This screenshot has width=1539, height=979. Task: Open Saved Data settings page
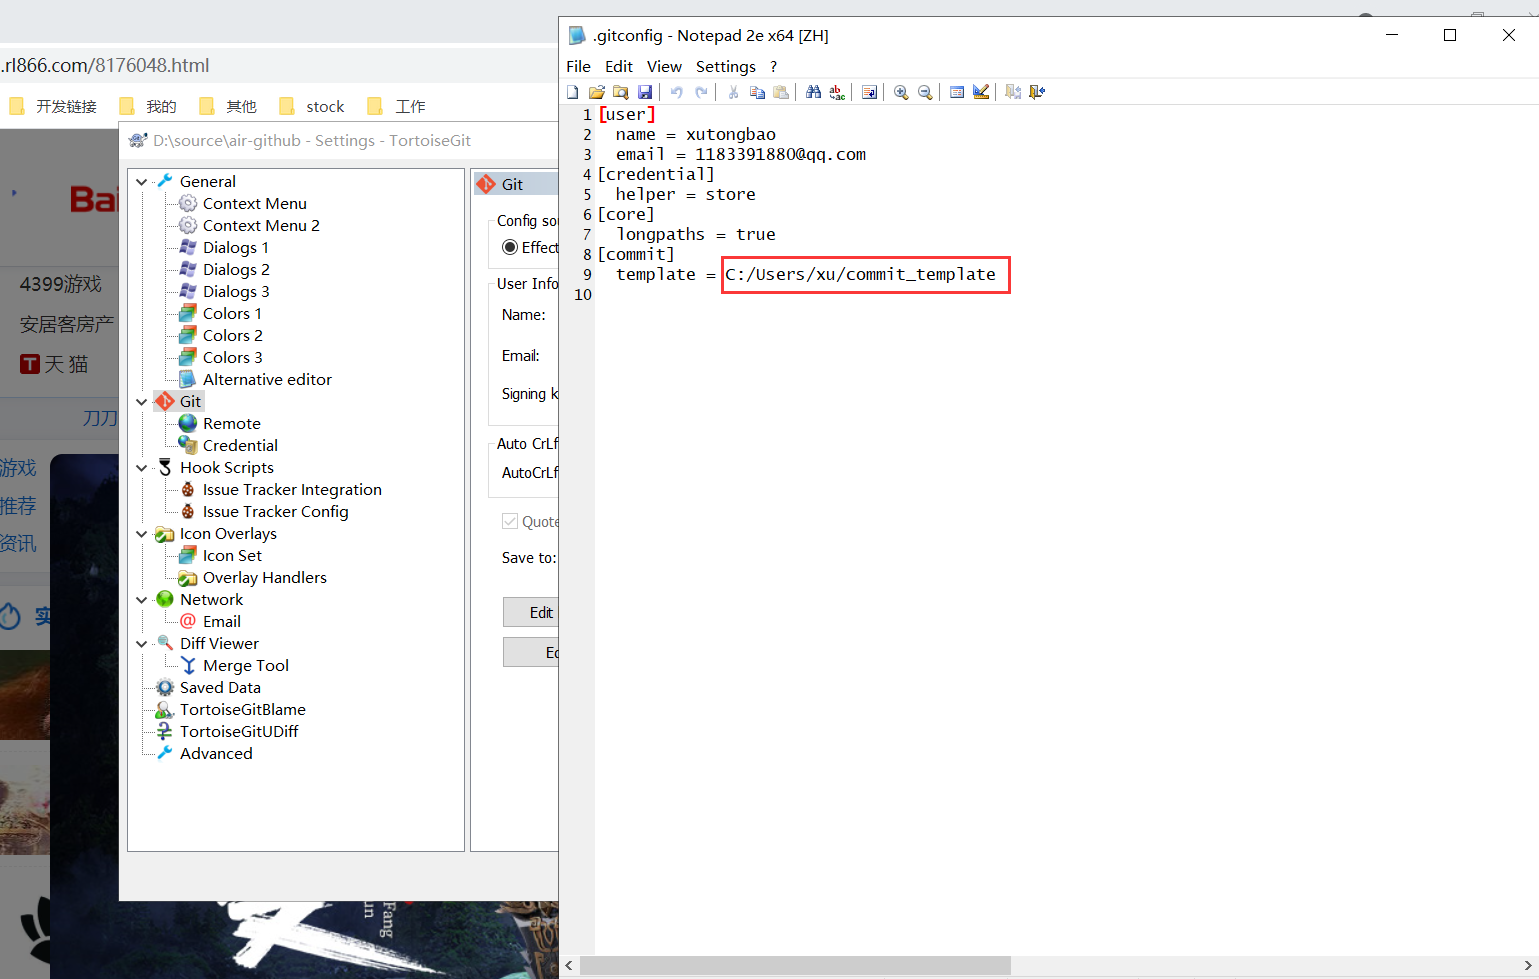coord(220,688)
